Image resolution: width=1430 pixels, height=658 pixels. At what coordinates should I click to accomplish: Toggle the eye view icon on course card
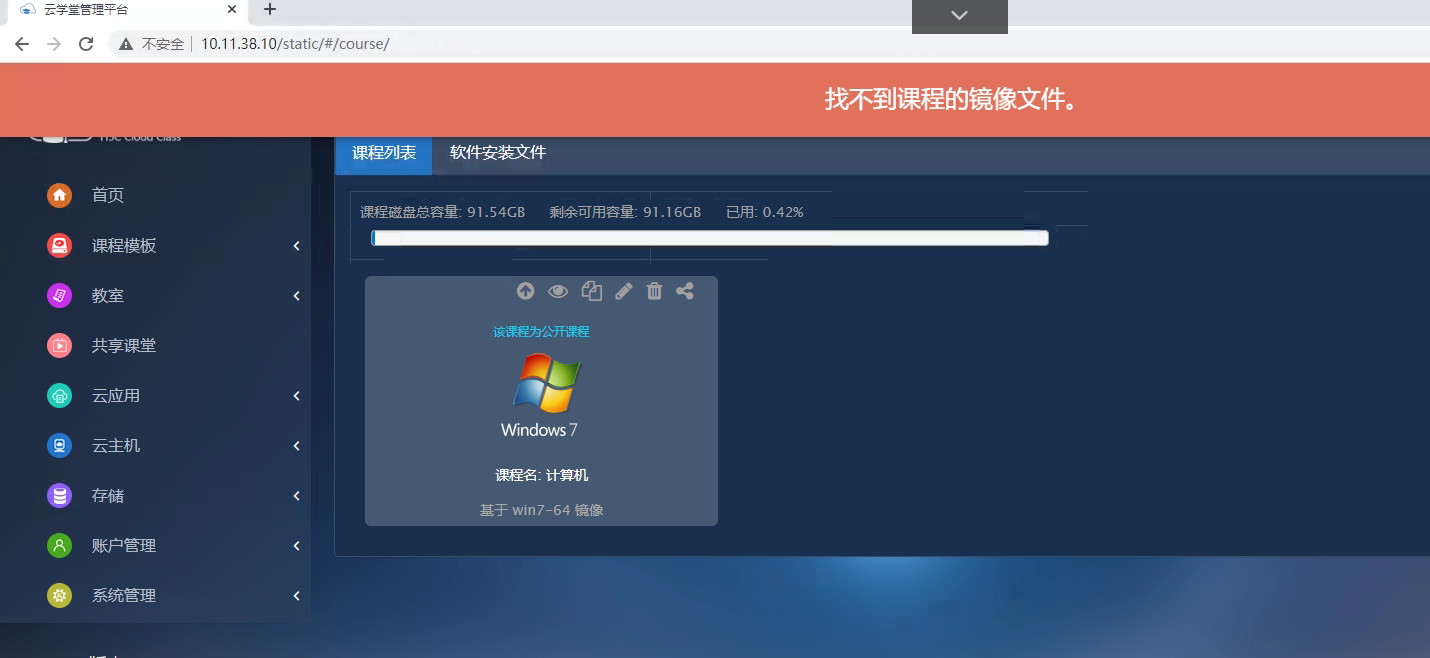558,291
